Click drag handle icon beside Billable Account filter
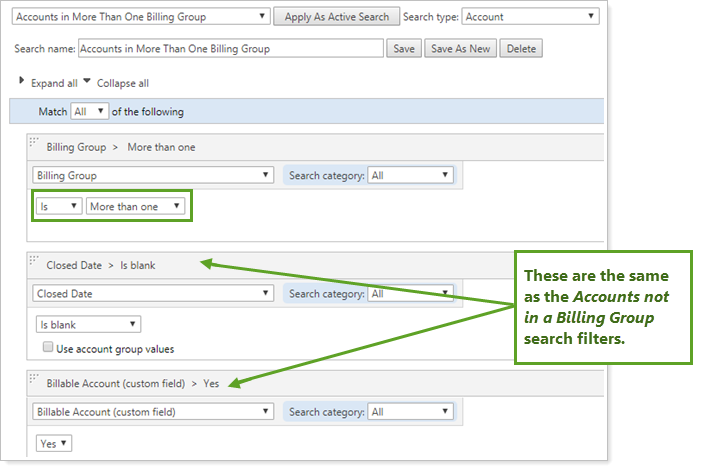The height and width of the screenshot is (470, 702). 34,381
